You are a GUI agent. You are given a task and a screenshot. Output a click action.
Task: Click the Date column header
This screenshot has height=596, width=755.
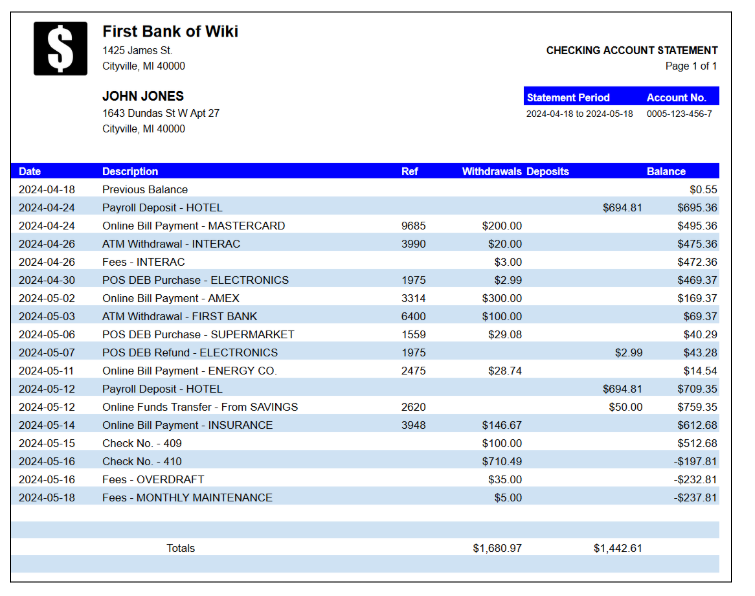click(x=30, y=171)
